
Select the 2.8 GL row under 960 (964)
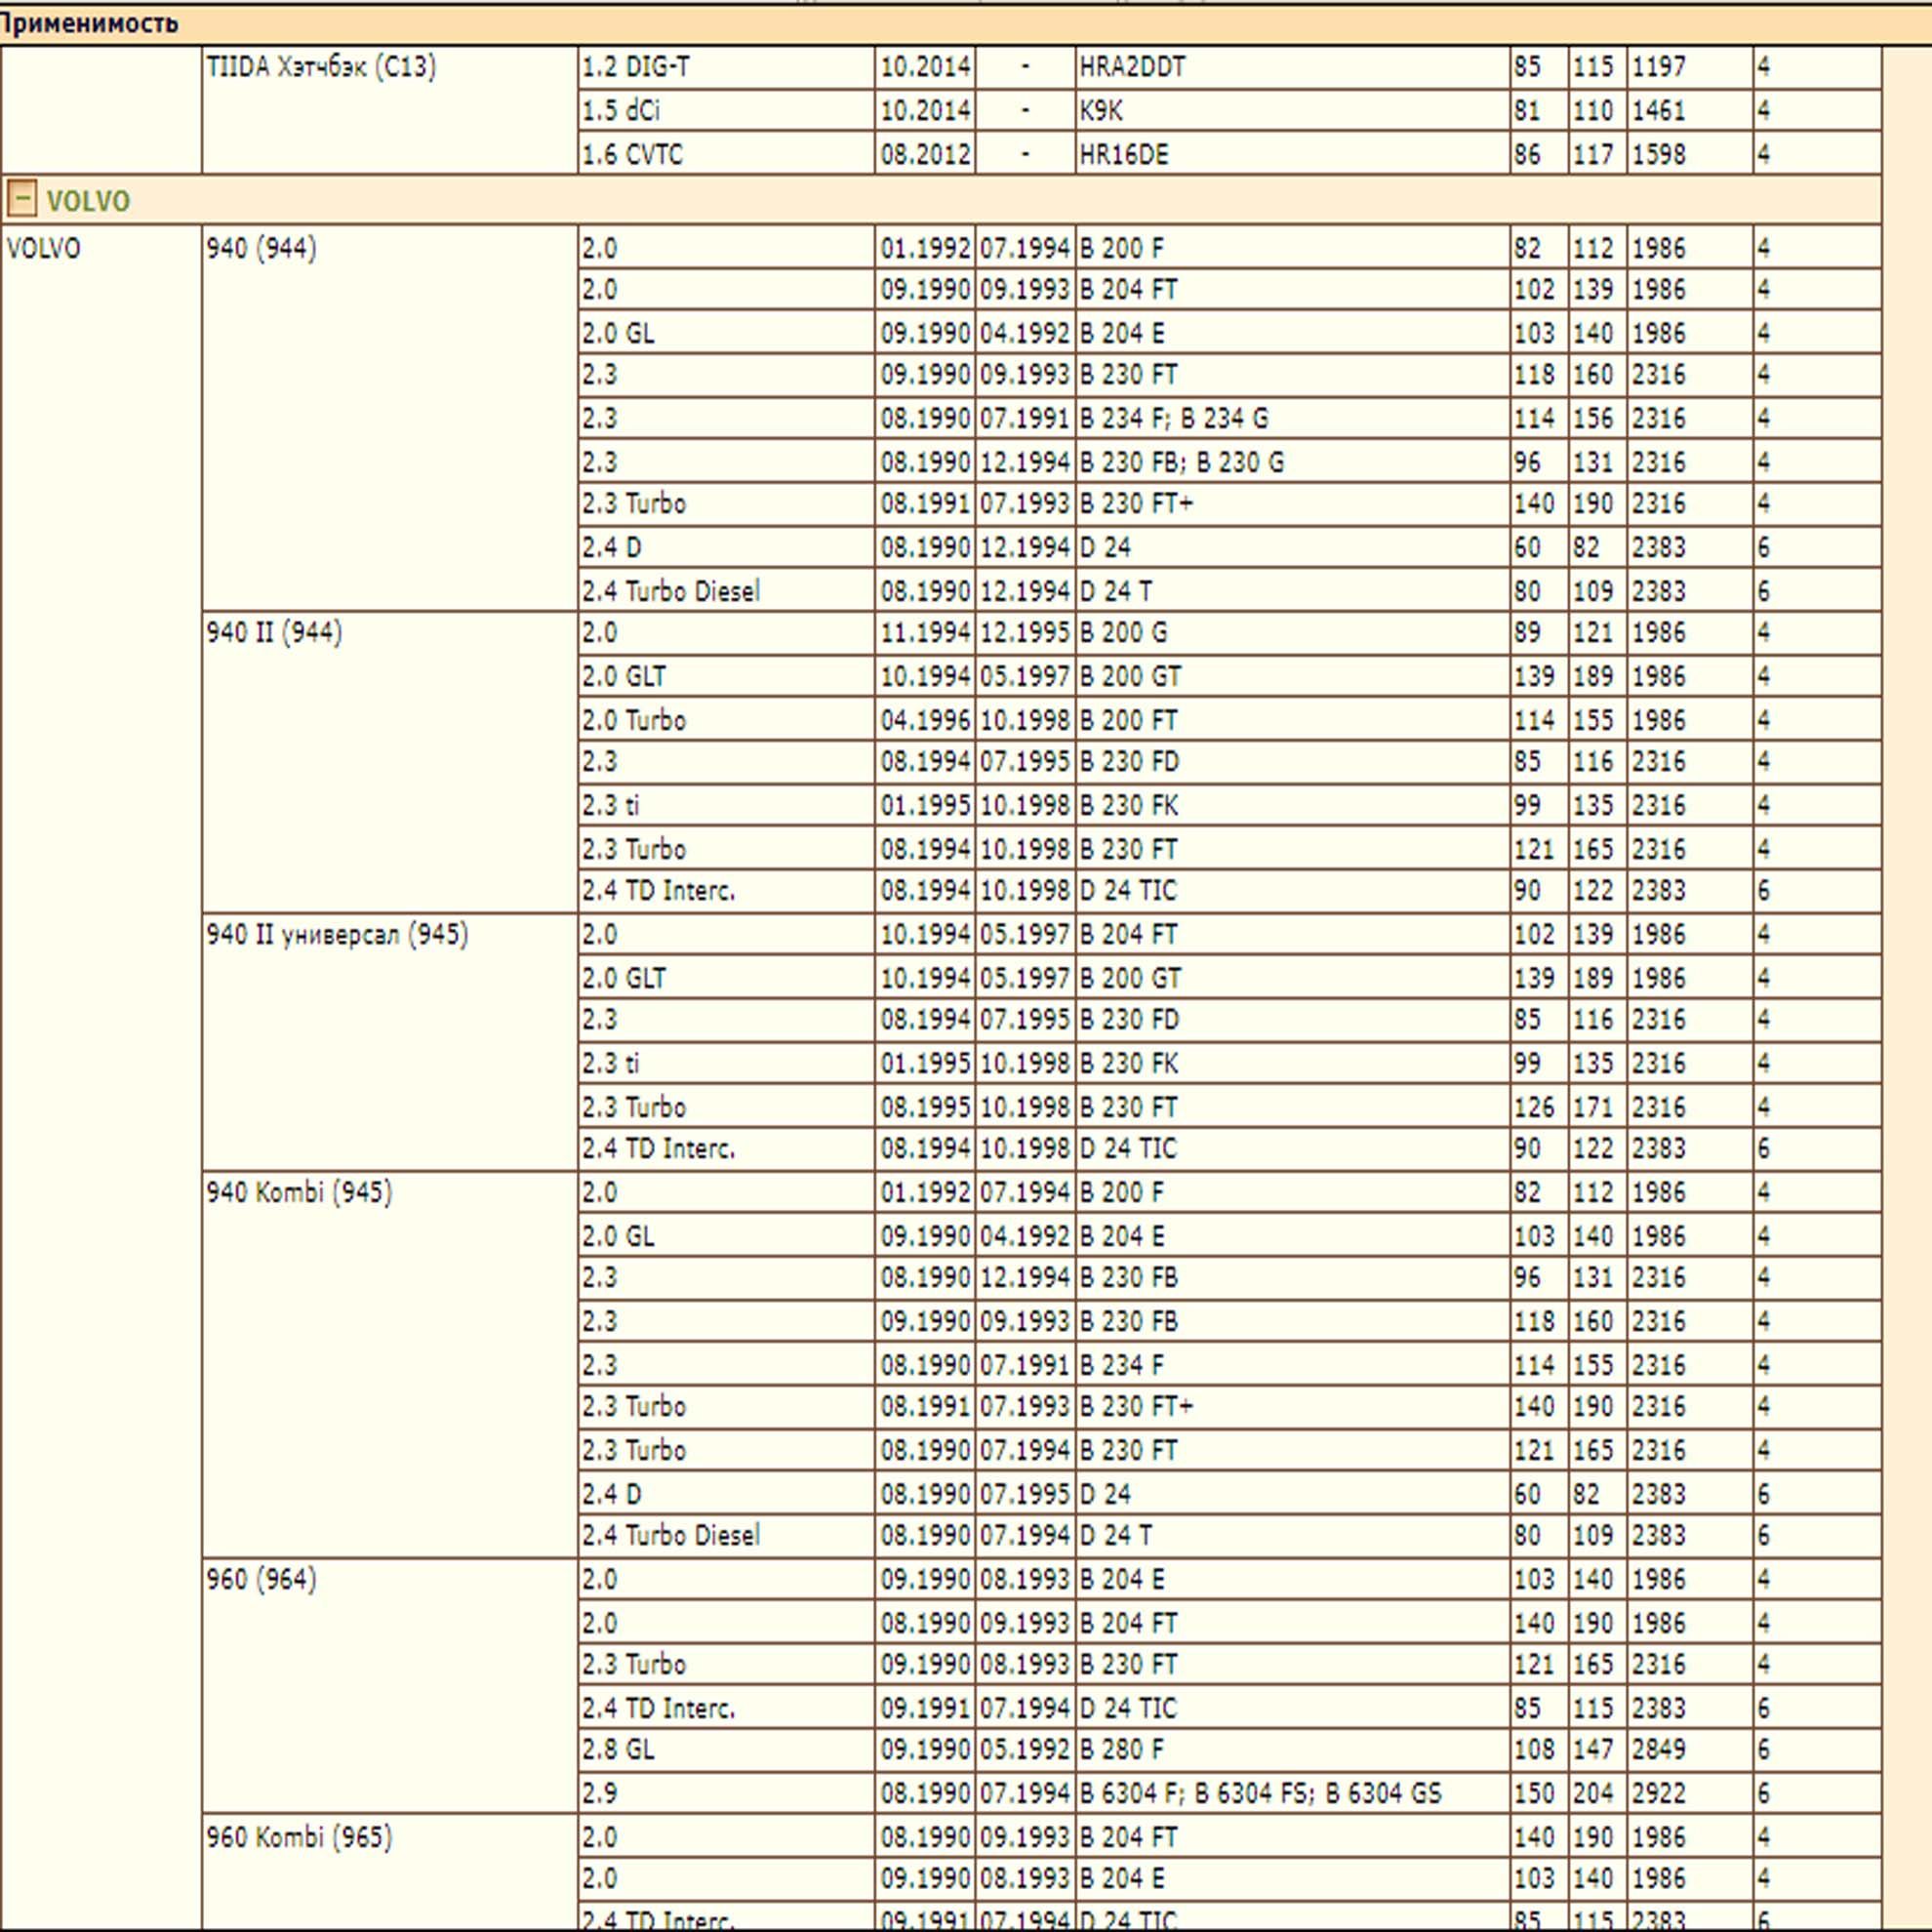pos(1229,1749)
